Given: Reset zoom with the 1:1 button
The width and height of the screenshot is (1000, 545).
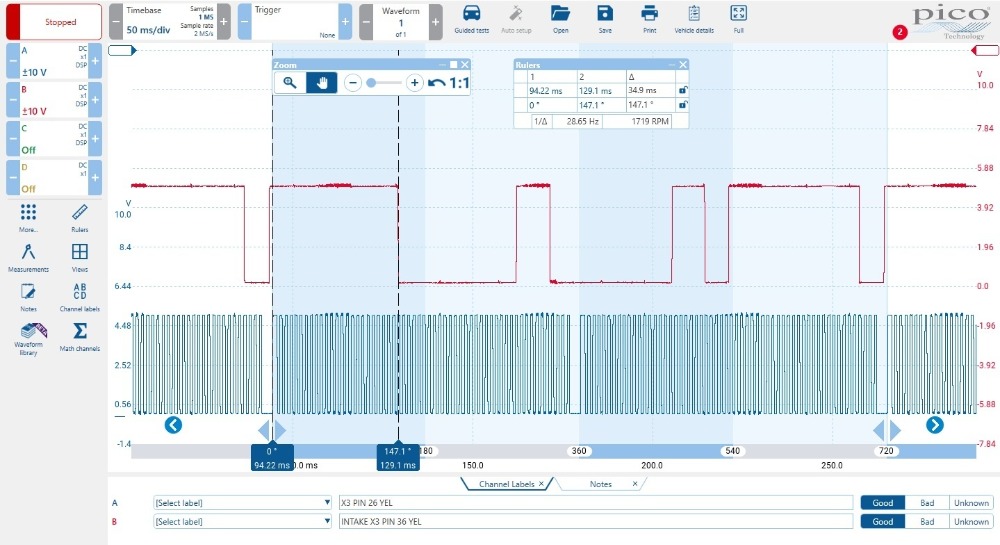Looking at the screenshot, I should (449, 83).
